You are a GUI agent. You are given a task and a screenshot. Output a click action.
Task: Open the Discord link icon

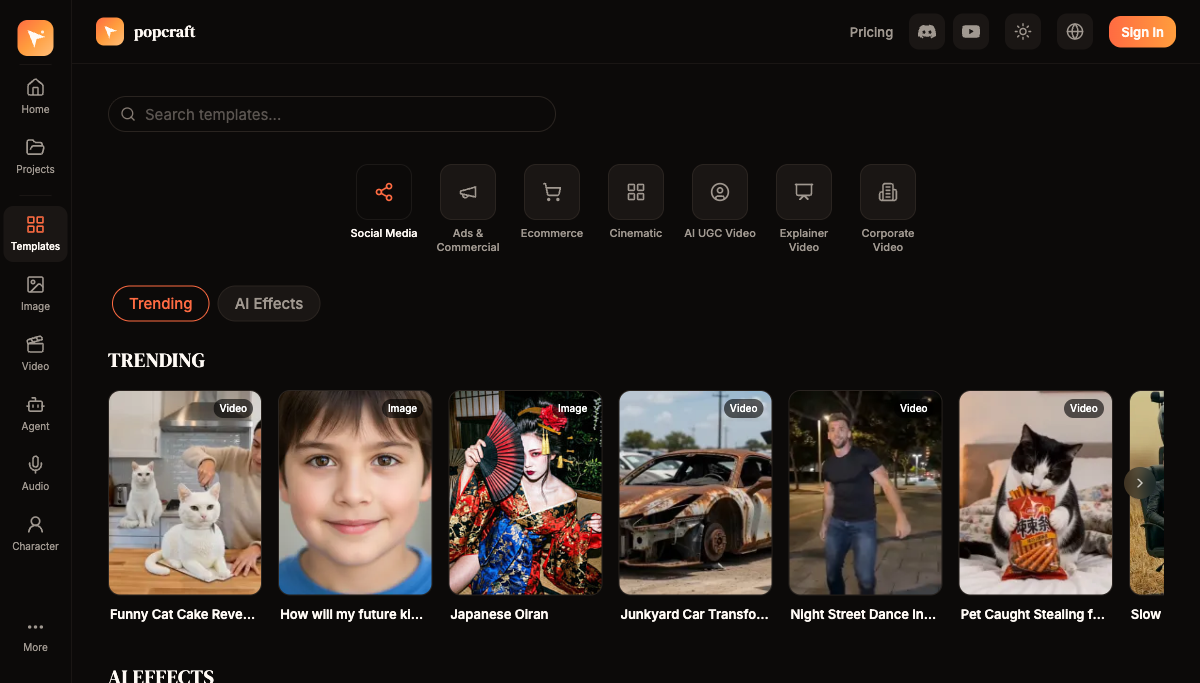(x=926, y=32)
